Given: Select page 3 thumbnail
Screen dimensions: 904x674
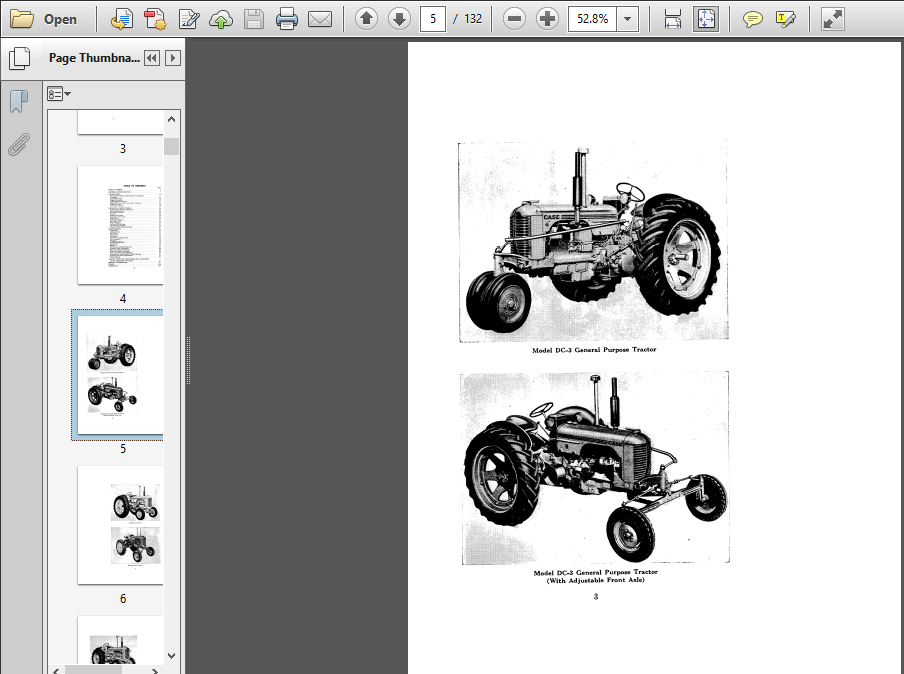Looking at the screenshot, I should pyautogui.click(x=120, y=123).
